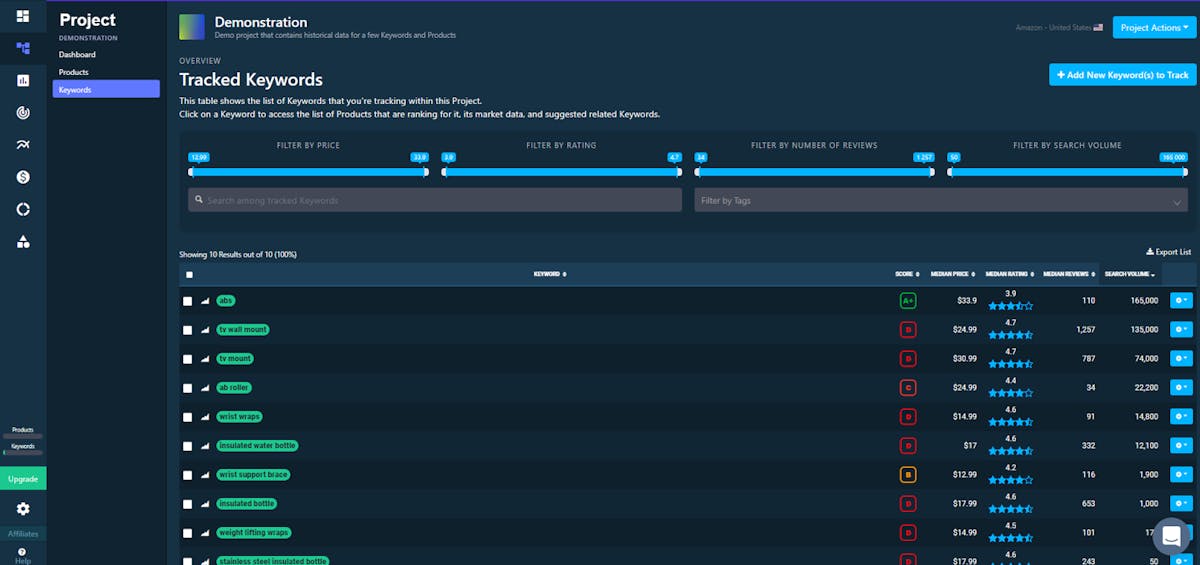This screenshot has width=1200, height=565.
Task: Click the Demonstration project gradient thumbnail
Action: pos(192,27)
